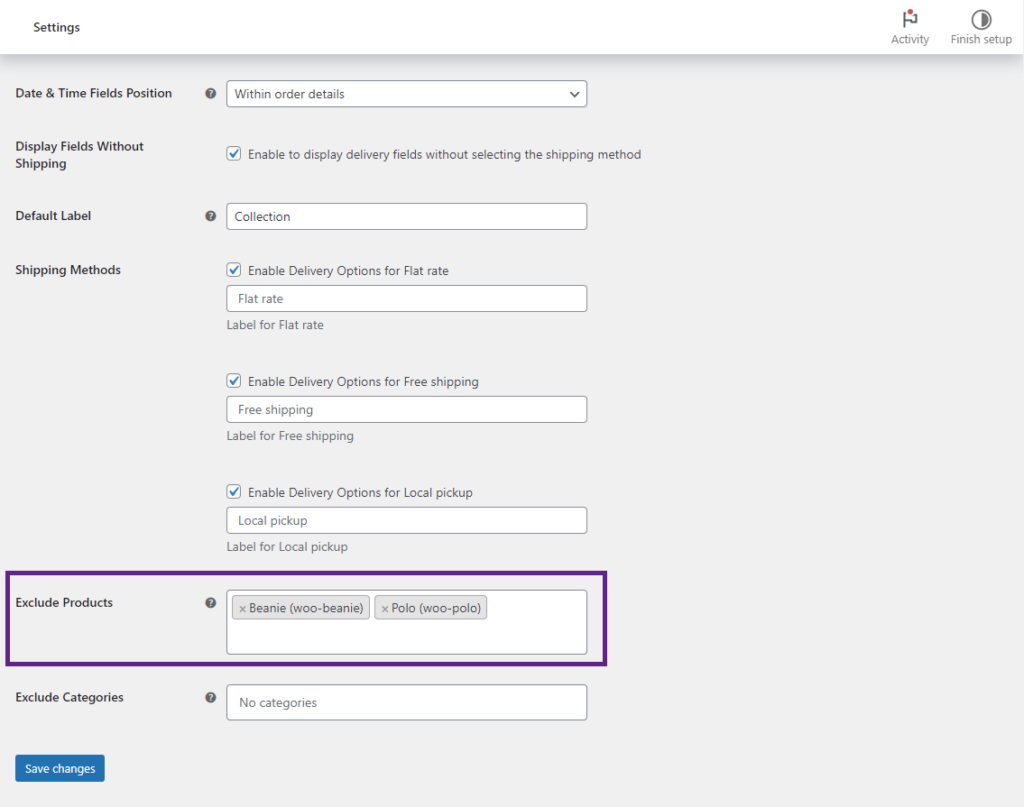Open the Activity panel flag icon
Viewport: 1024px width, 807px height.
pyautogui.click(x=910, y=18)
